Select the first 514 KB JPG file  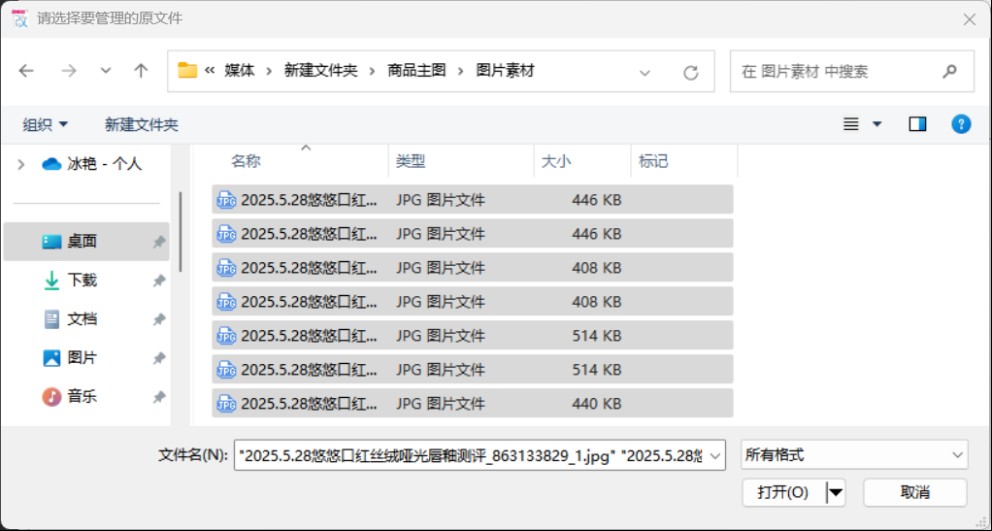coord(473,335)
